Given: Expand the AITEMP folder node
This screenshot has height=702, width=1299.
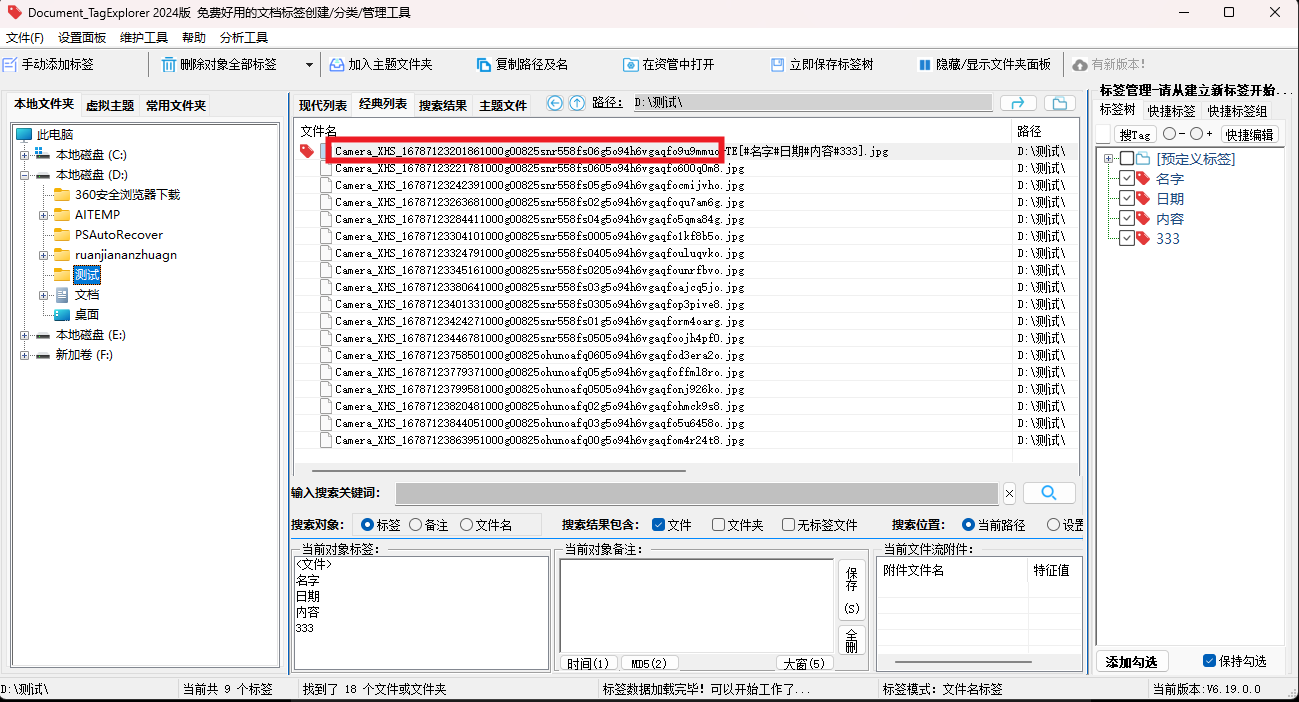Looking at the screenshot, I should [44, 215].
